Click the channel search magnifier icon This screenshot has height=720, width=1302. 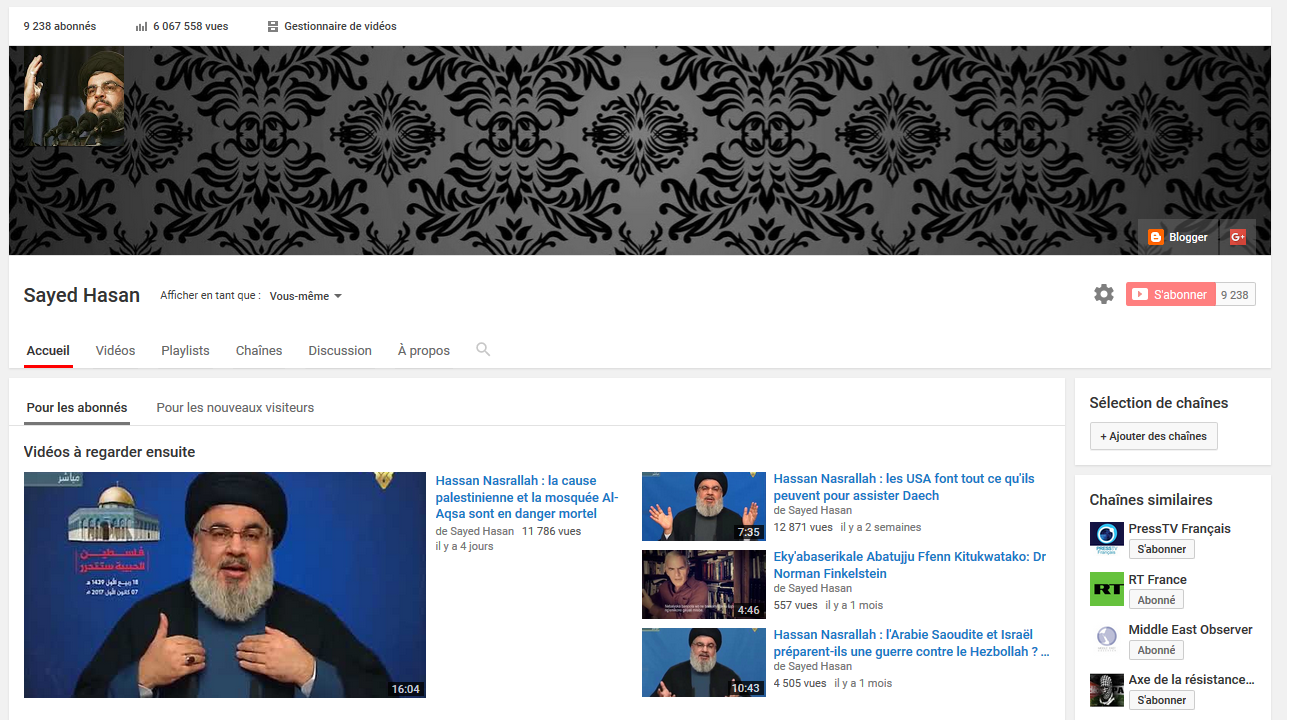pyautogui.click(x=483, y=350)
